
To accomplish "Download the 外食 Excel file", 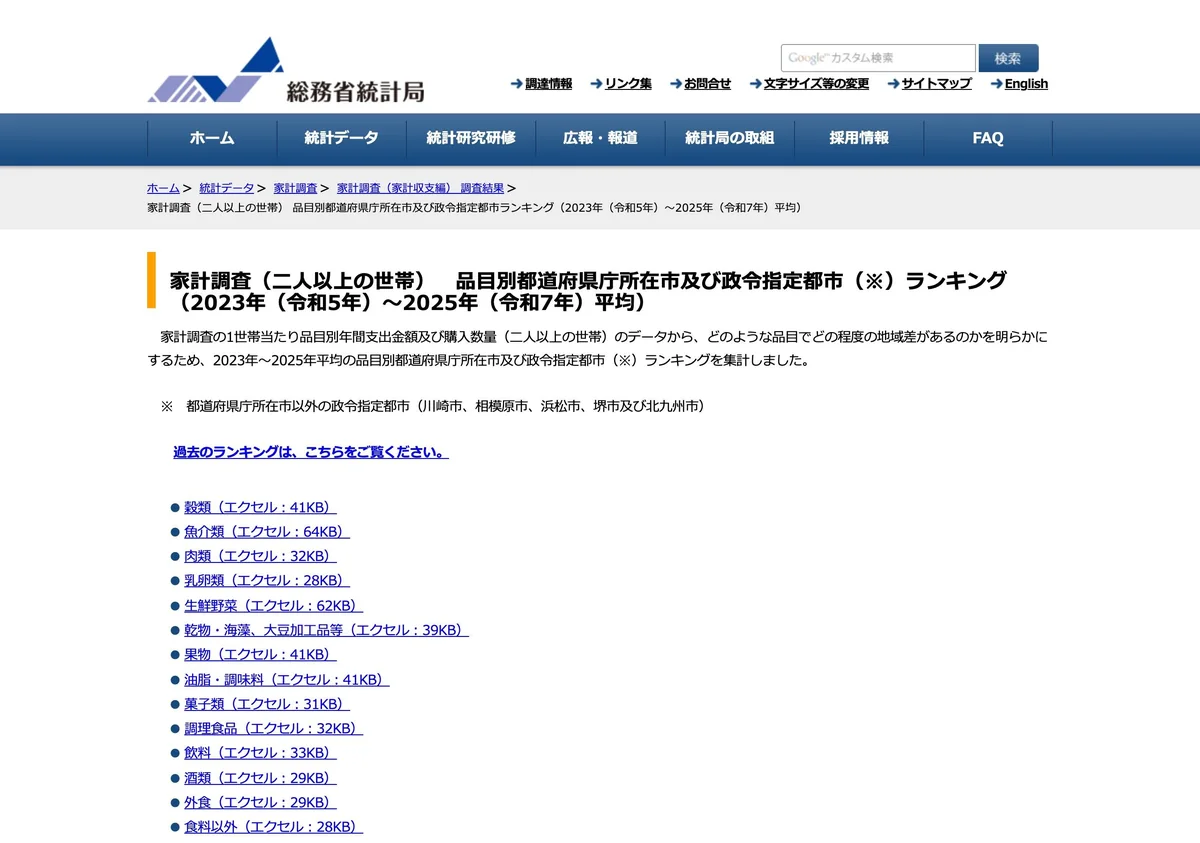I will pos(260,802).
